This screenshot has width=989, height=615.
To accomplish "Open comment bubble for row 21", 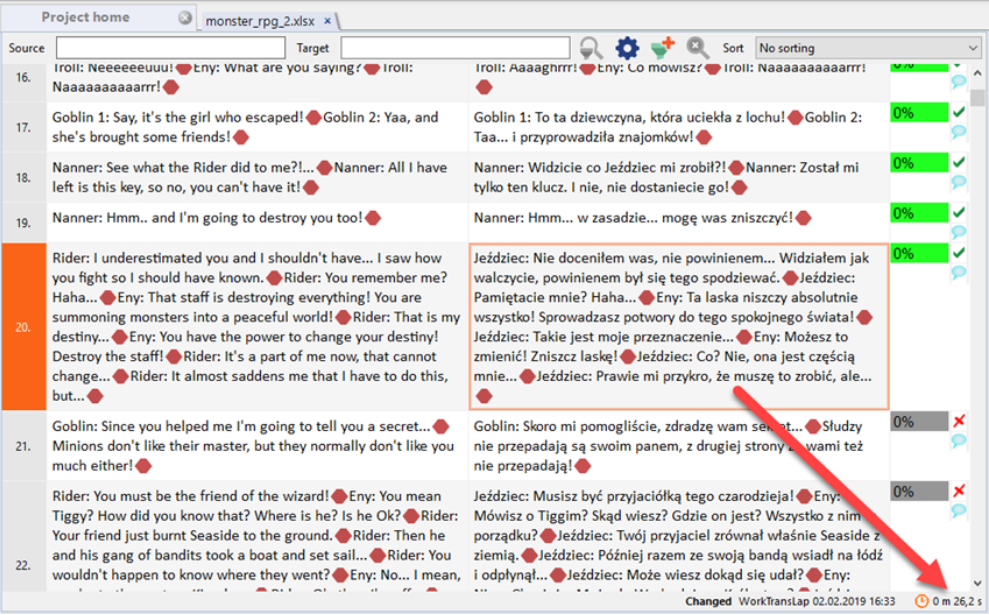I will click(x=959, y=440).
